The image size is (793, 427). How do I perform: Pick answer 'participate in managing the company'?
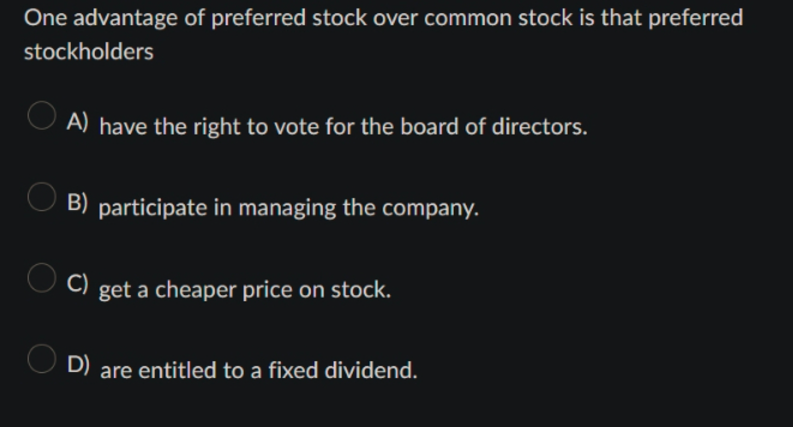(288, 208)
